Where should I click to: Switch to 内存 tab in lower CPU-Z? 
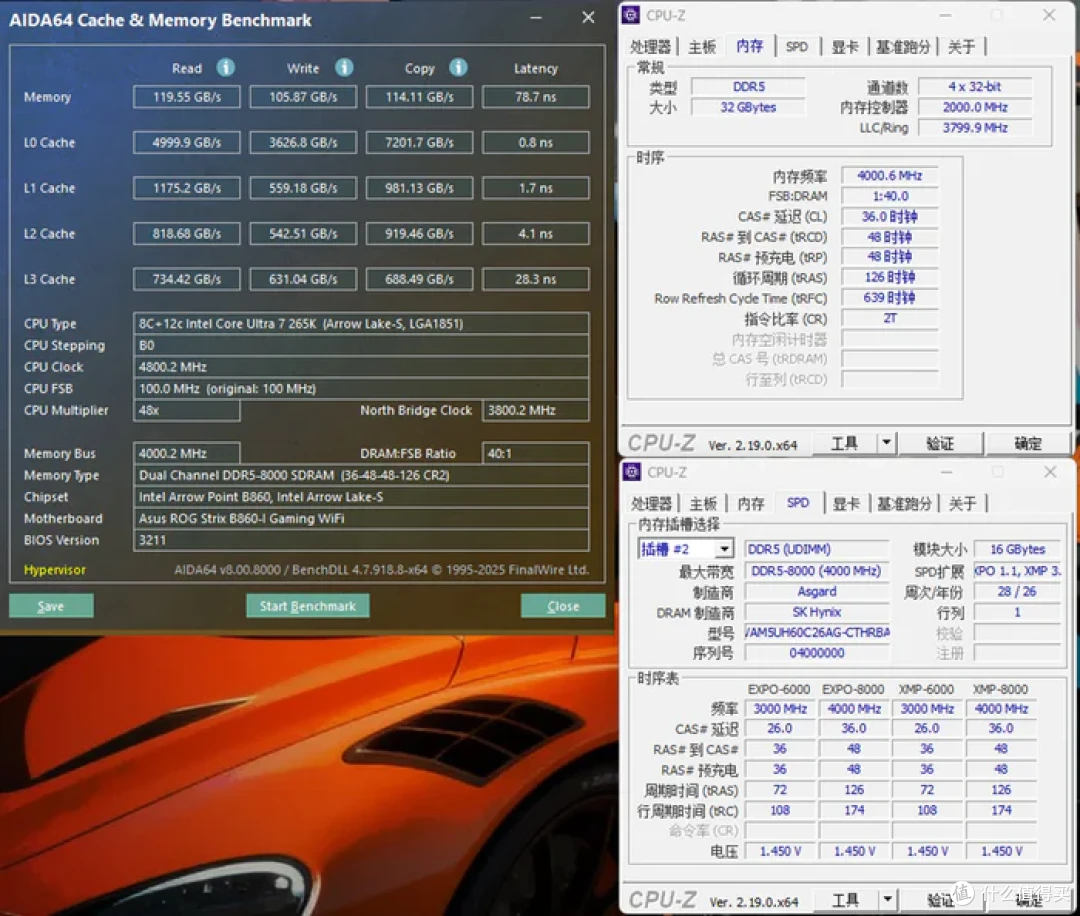751,503
